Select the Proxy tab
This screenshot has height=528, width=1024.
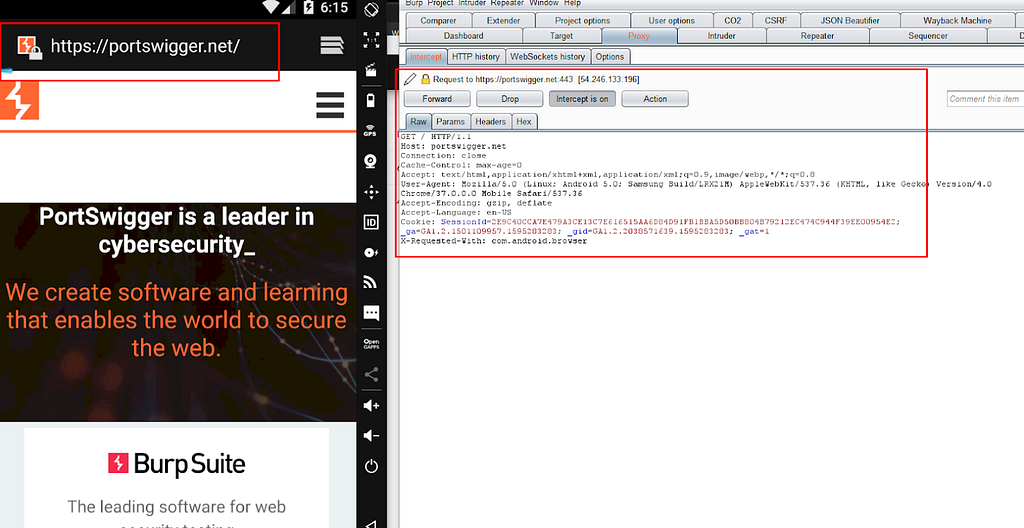tap(639, 36)
